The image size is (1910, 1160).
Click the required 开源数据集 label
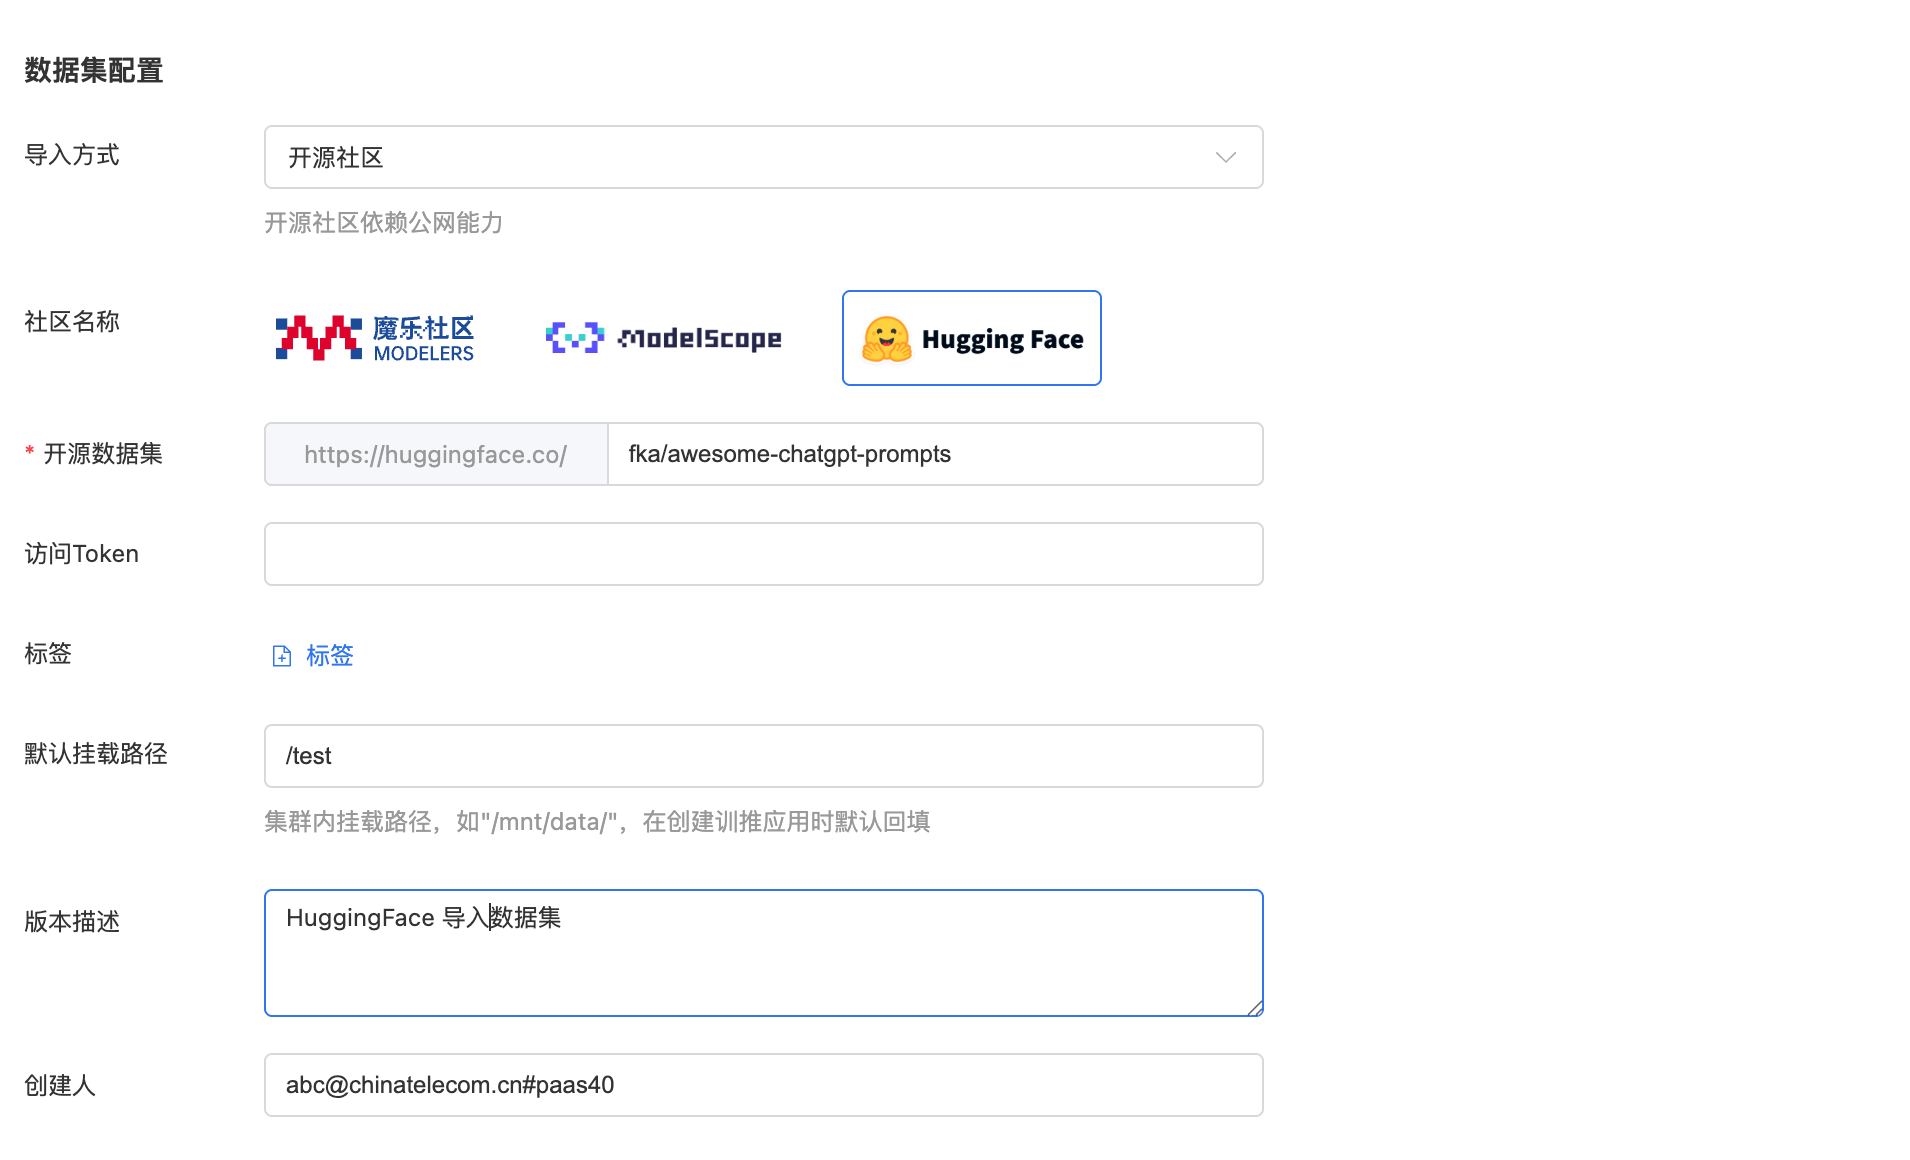tap(103, 454)
